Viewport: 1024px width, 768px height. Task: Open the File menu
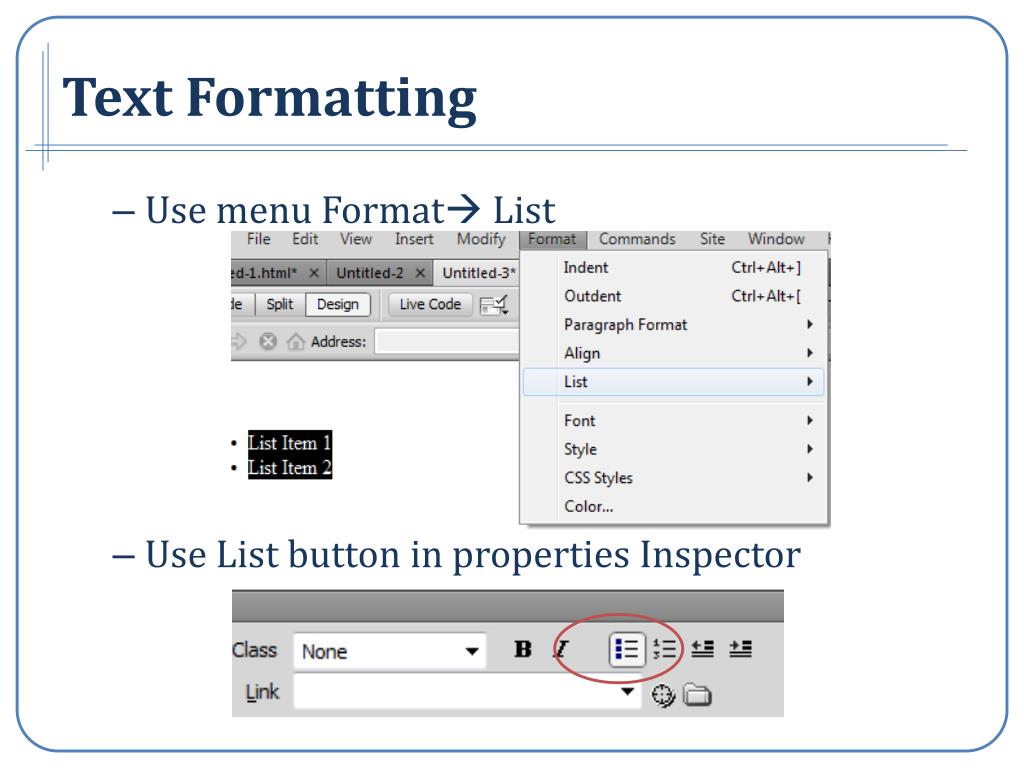[x=259, y=239]
